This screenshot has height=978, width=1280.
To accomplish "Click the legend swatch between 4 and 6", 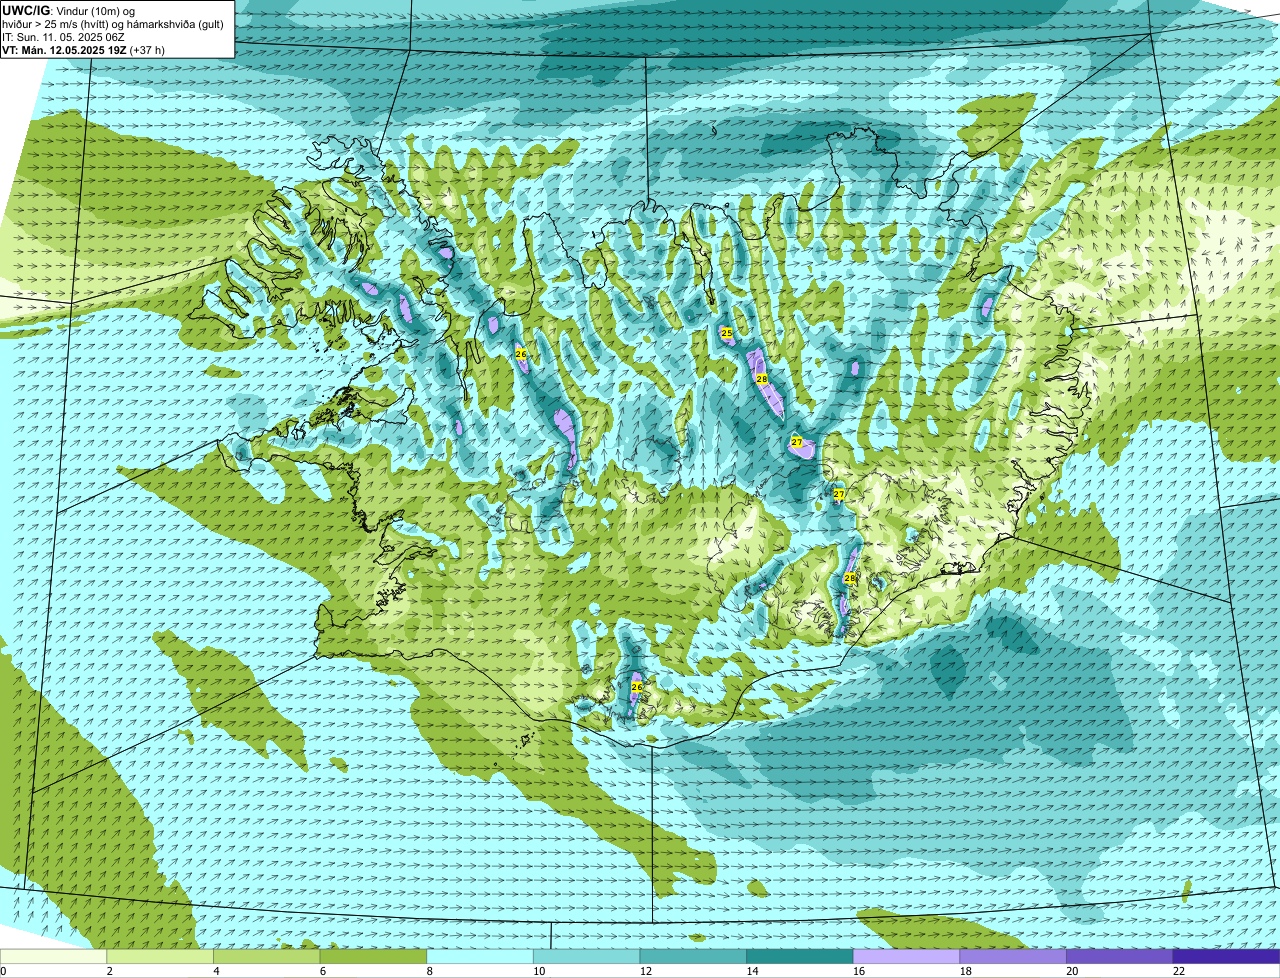I will point(266,957).
